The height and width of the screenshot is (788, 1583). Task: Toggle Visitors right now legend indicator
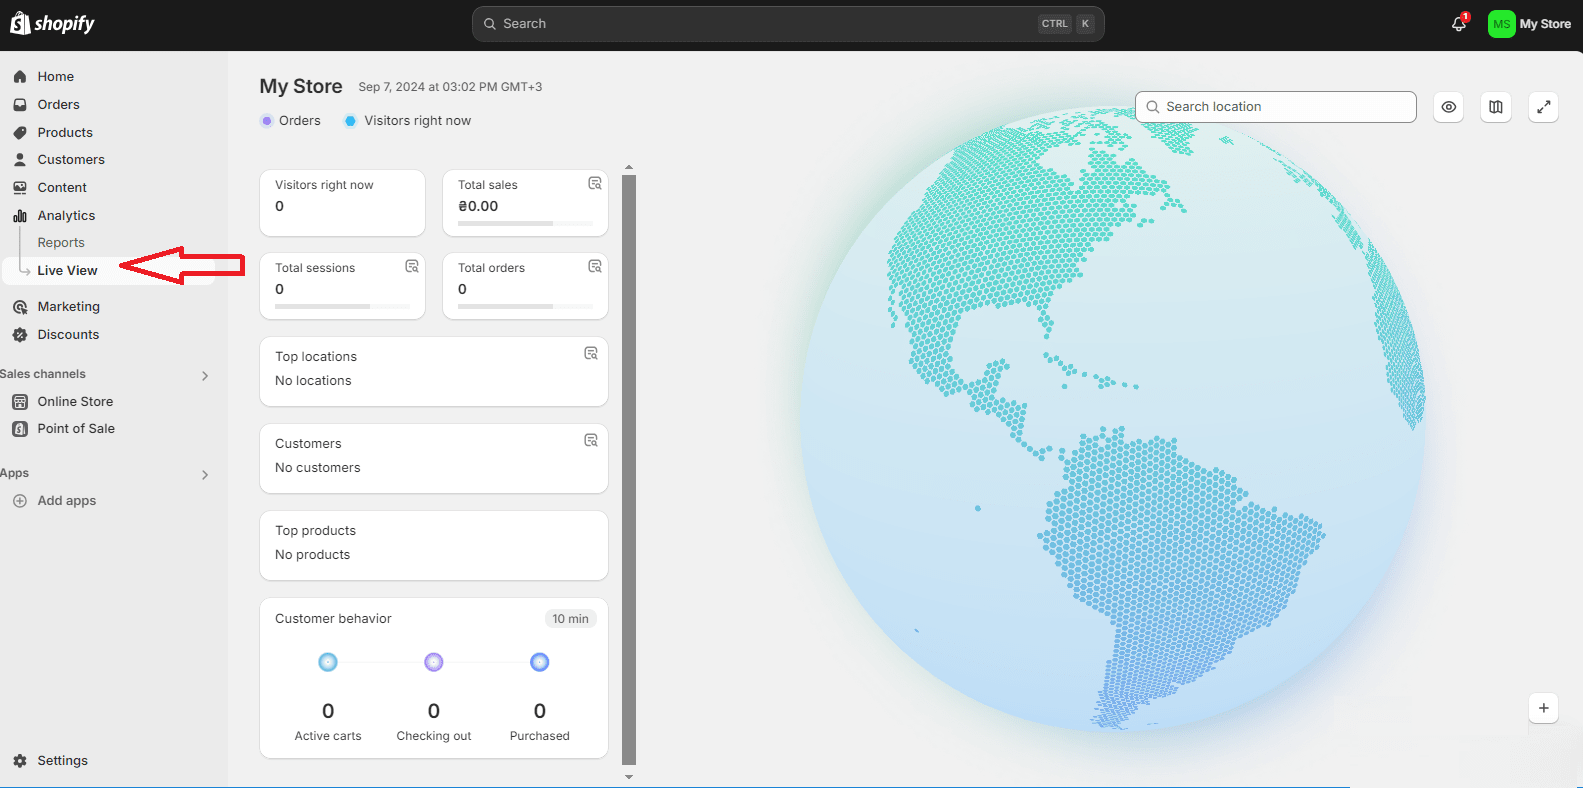point(350,121)
